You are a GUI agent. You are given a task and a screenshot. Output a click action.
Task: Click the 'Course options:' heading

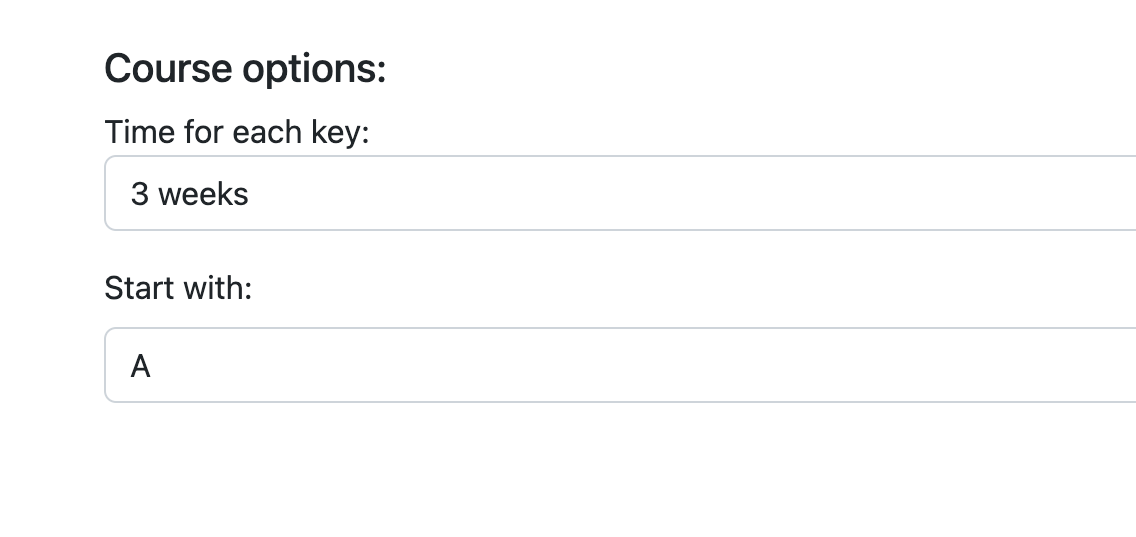pyautogui.click(x=245, y=69)
